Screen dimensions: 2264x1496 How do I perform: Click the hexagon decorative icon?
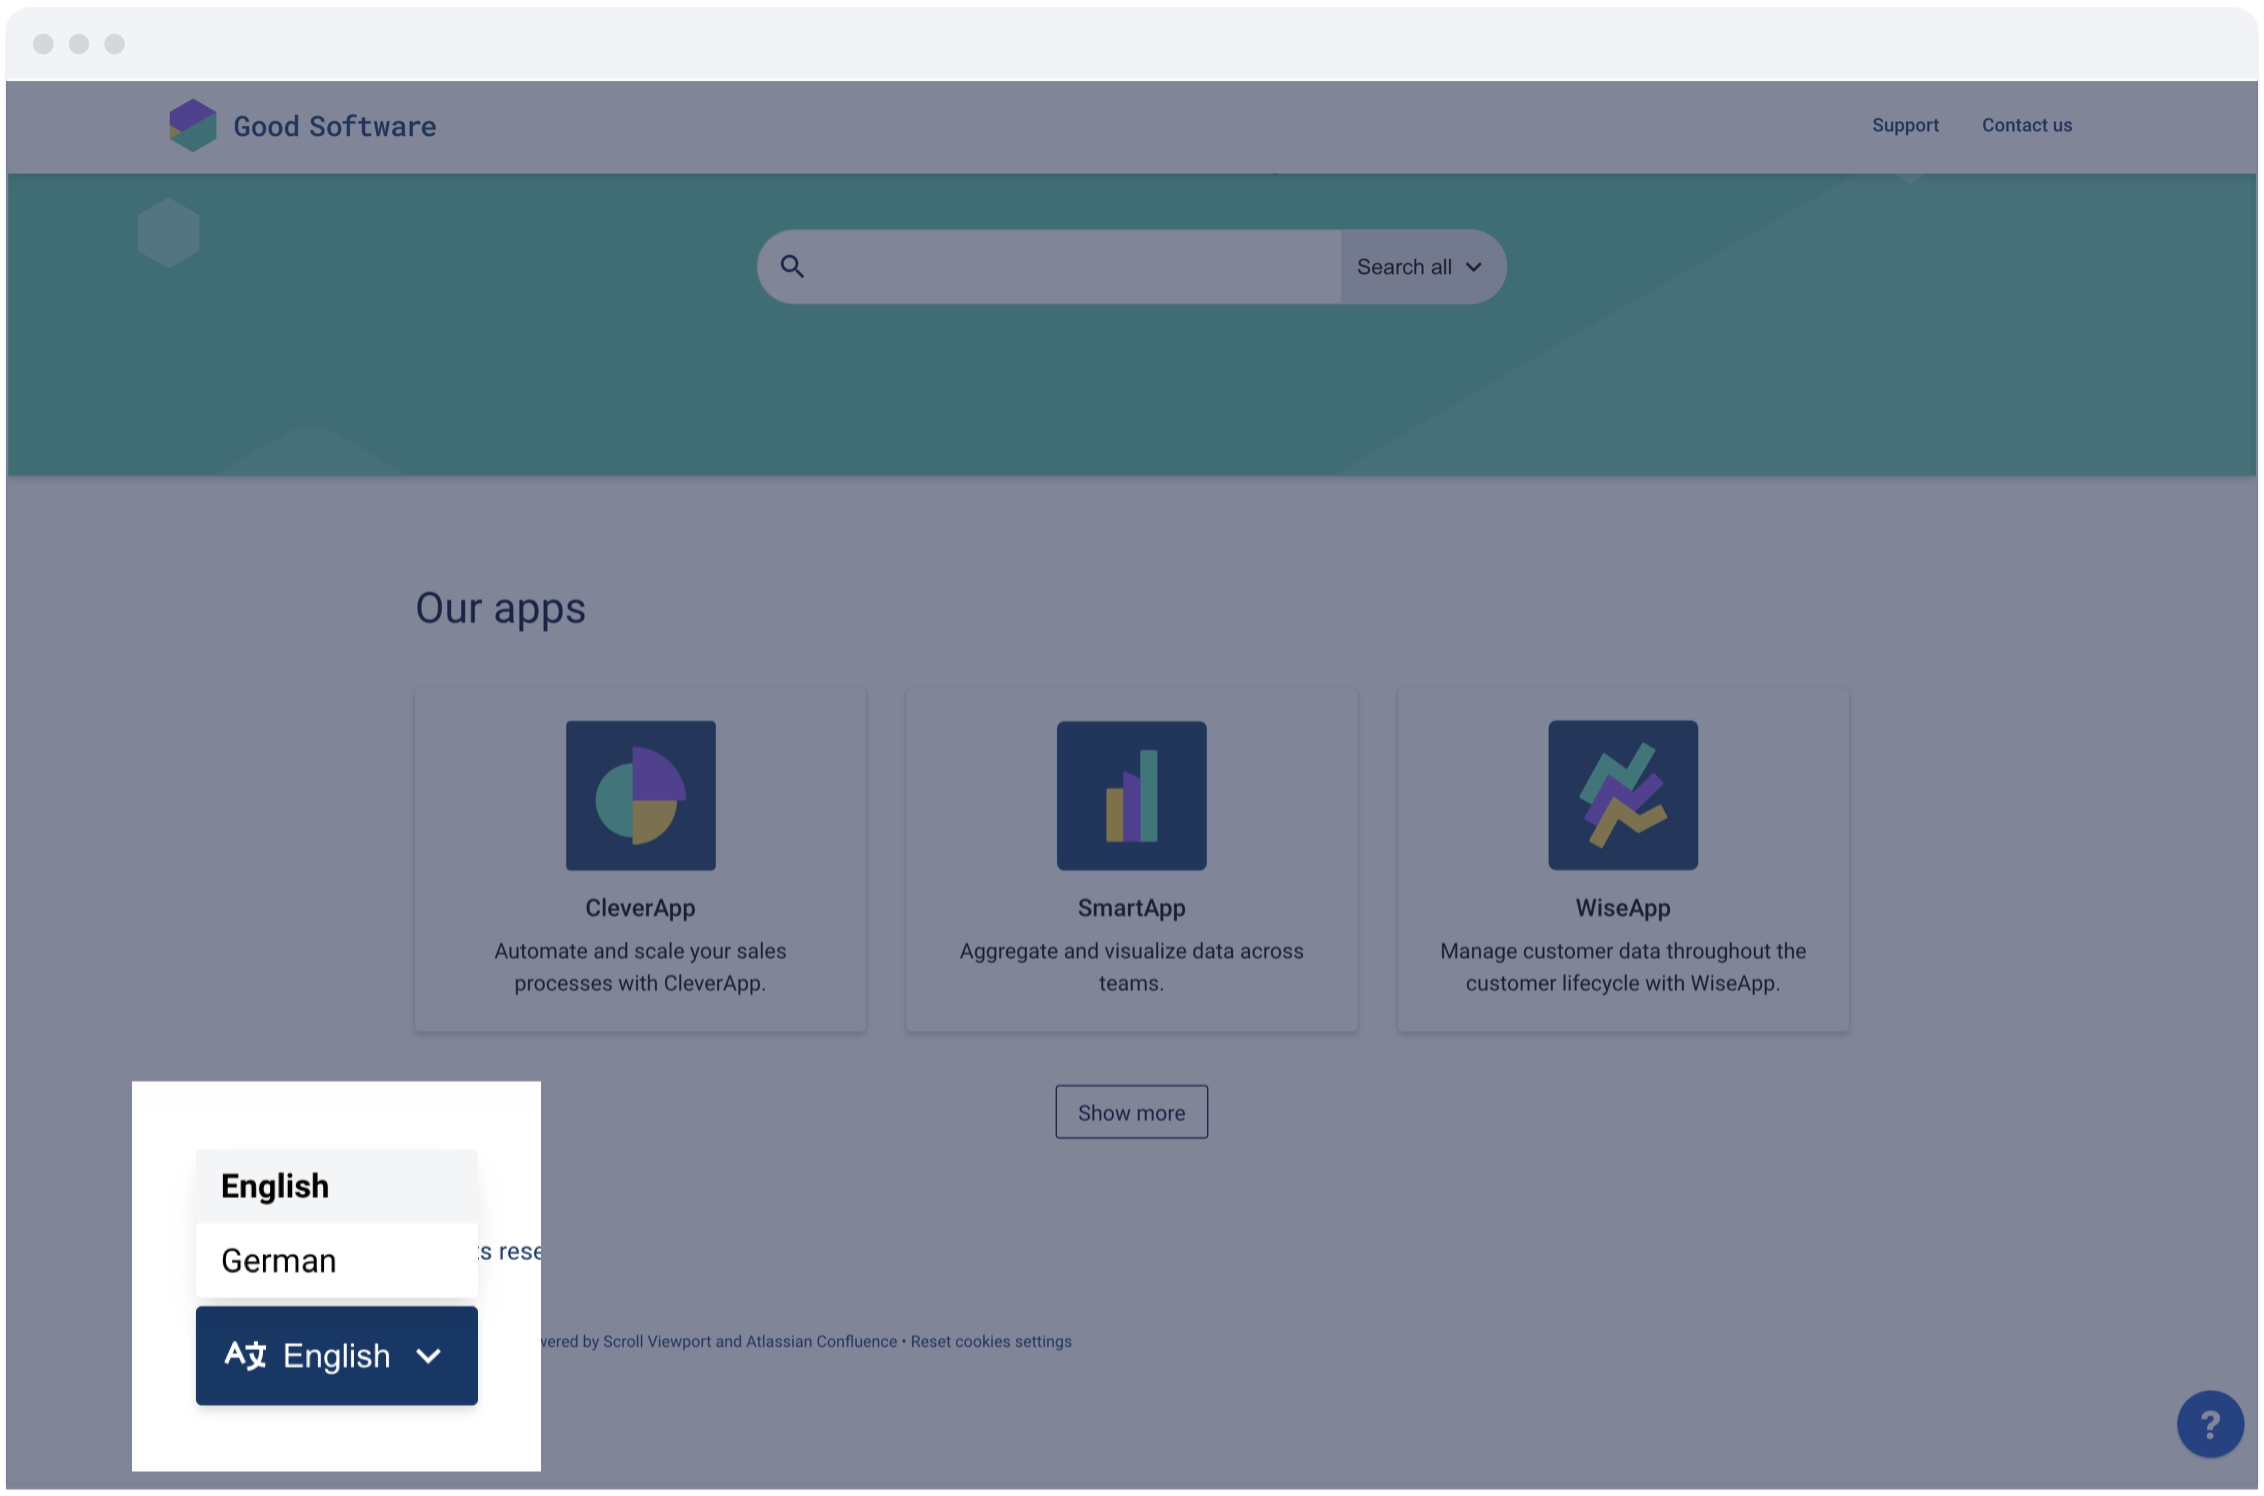[167, 232]
